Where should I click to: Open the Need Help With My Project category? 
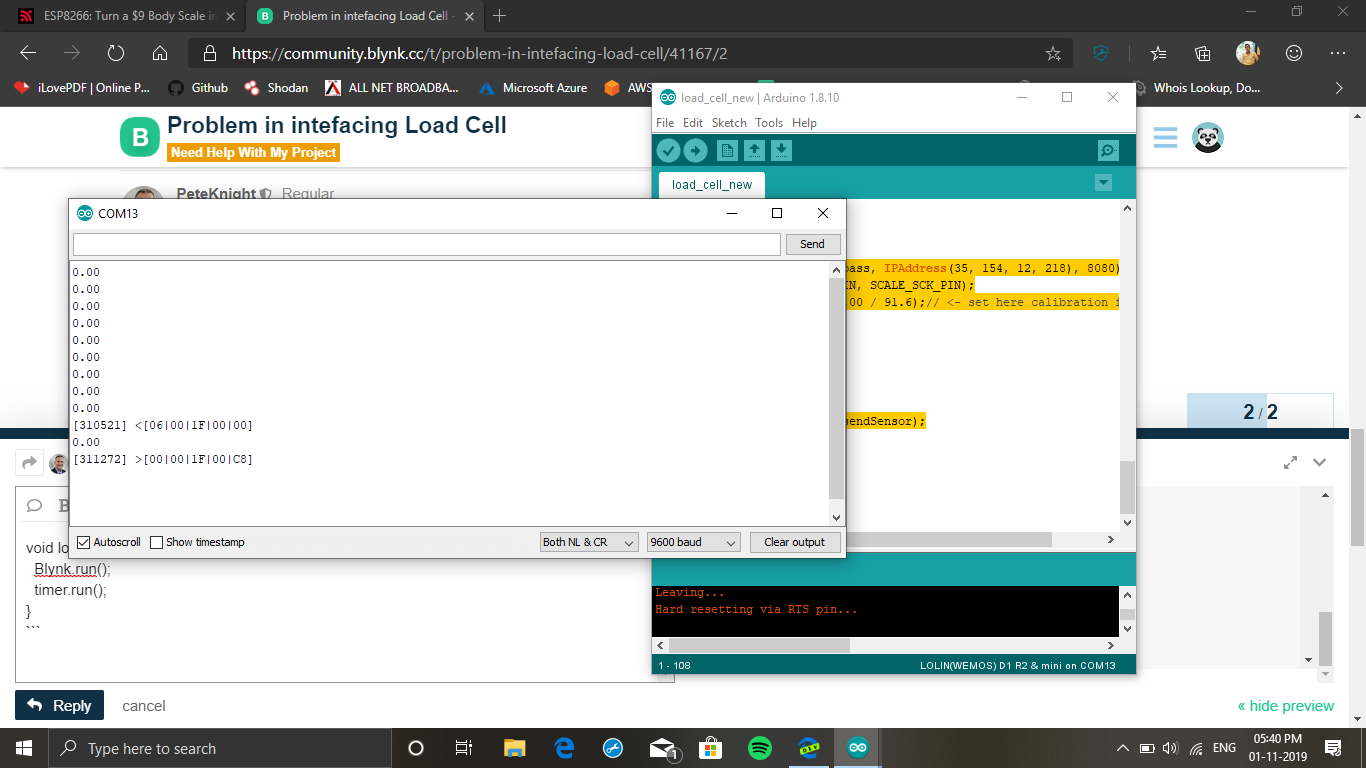[254, 153]
